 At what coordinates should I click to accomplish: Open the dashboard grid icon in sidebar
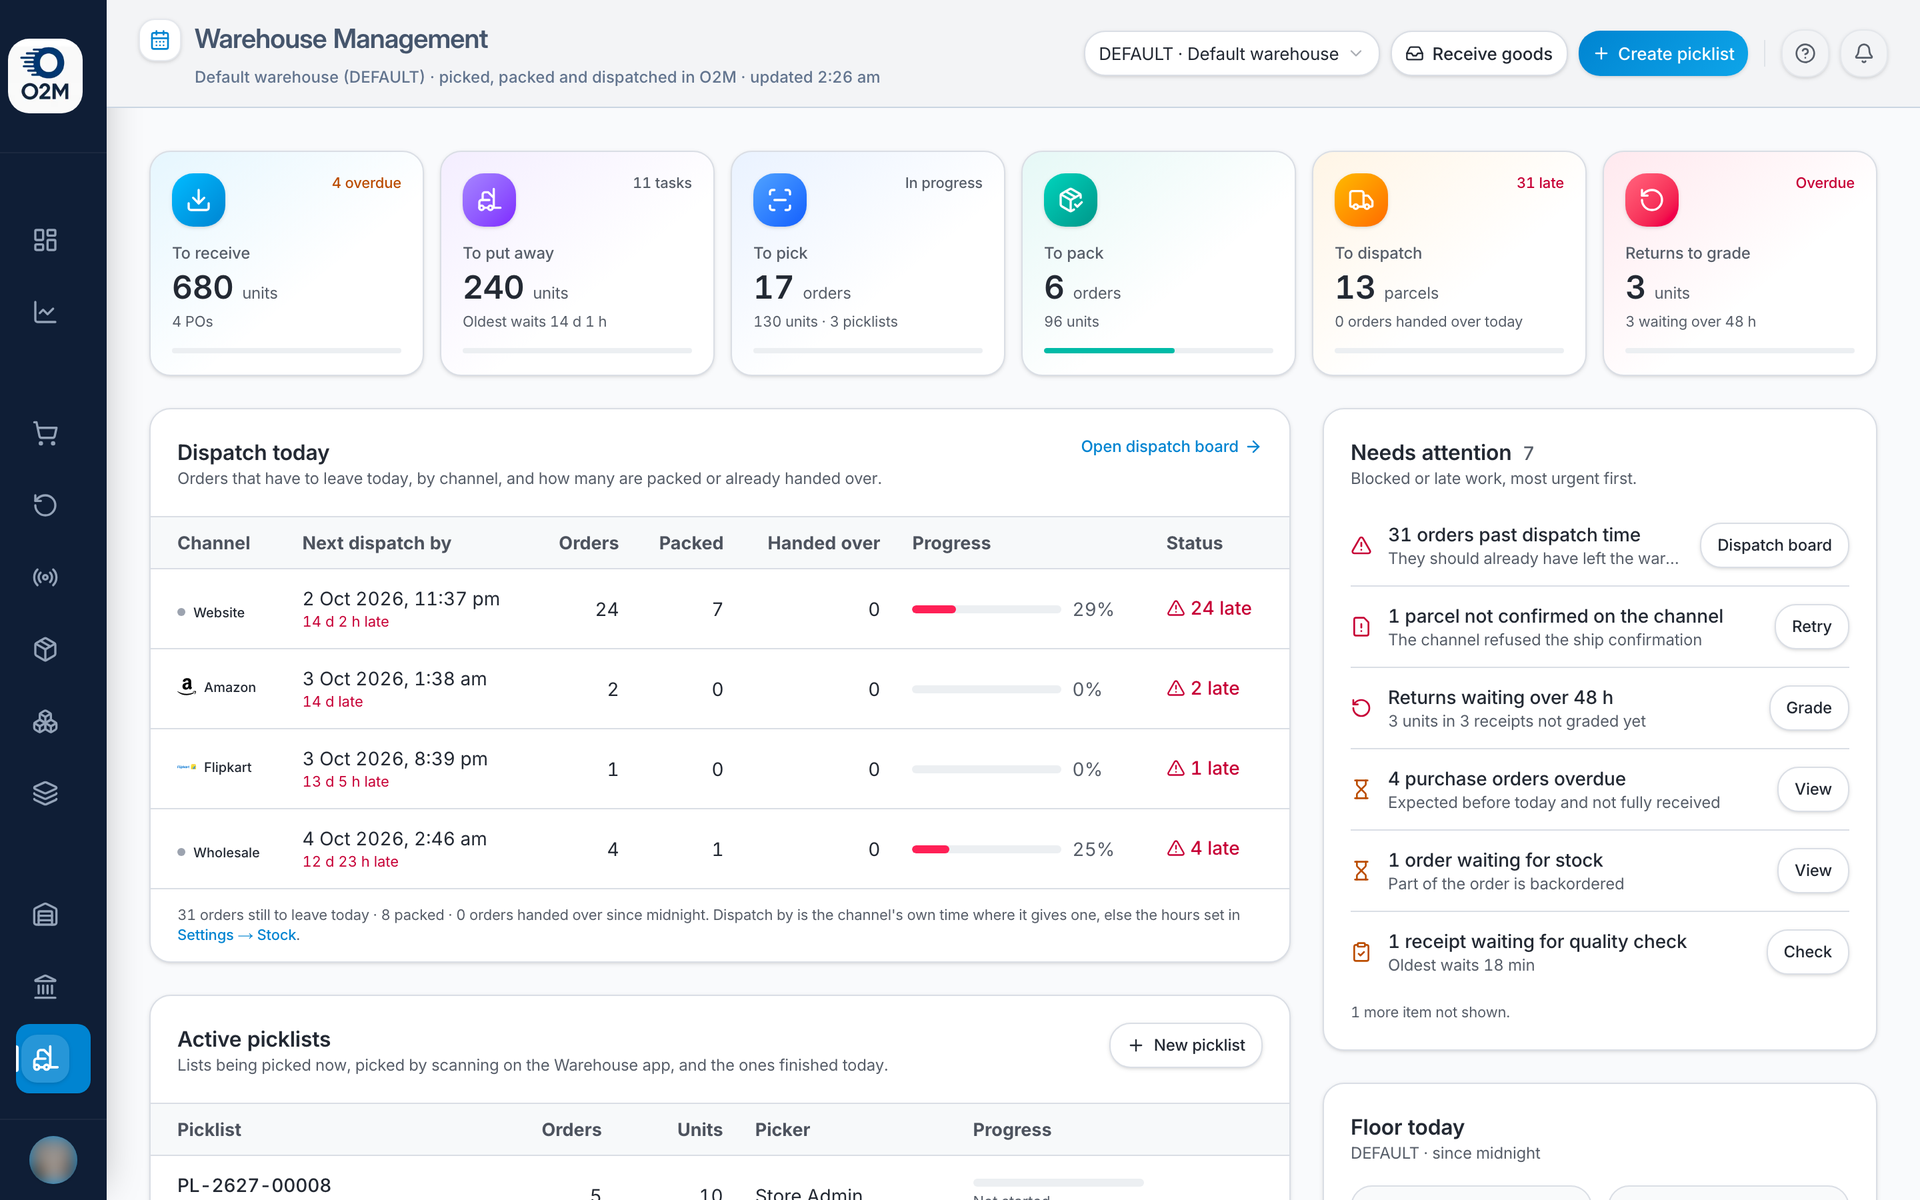(45, 240)
